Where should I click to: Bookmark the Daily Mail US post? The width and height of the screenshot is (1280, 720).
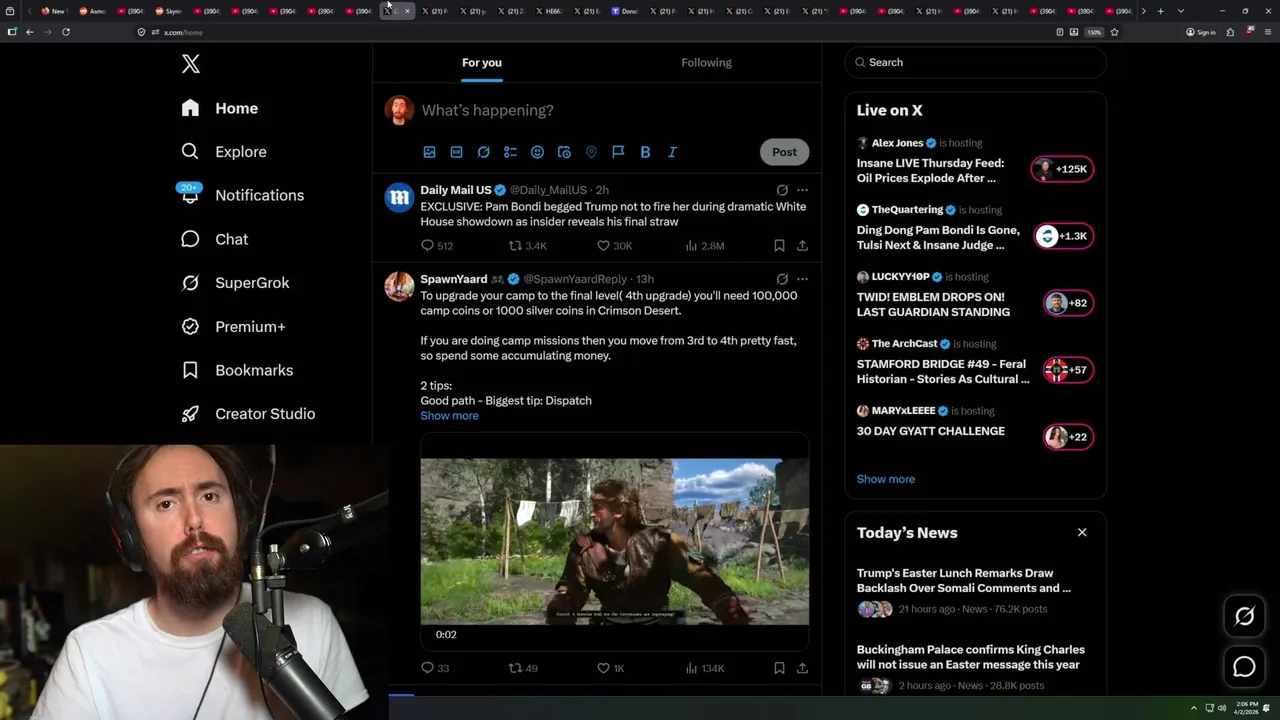tap(779, 246)
